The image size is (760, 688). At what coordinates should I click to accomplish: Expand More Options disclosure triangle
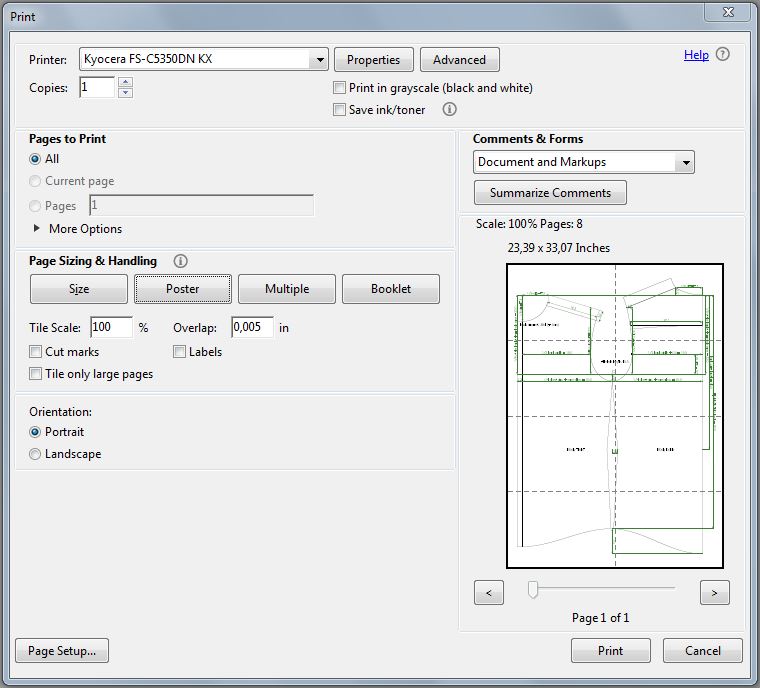[x=36, y=228]
